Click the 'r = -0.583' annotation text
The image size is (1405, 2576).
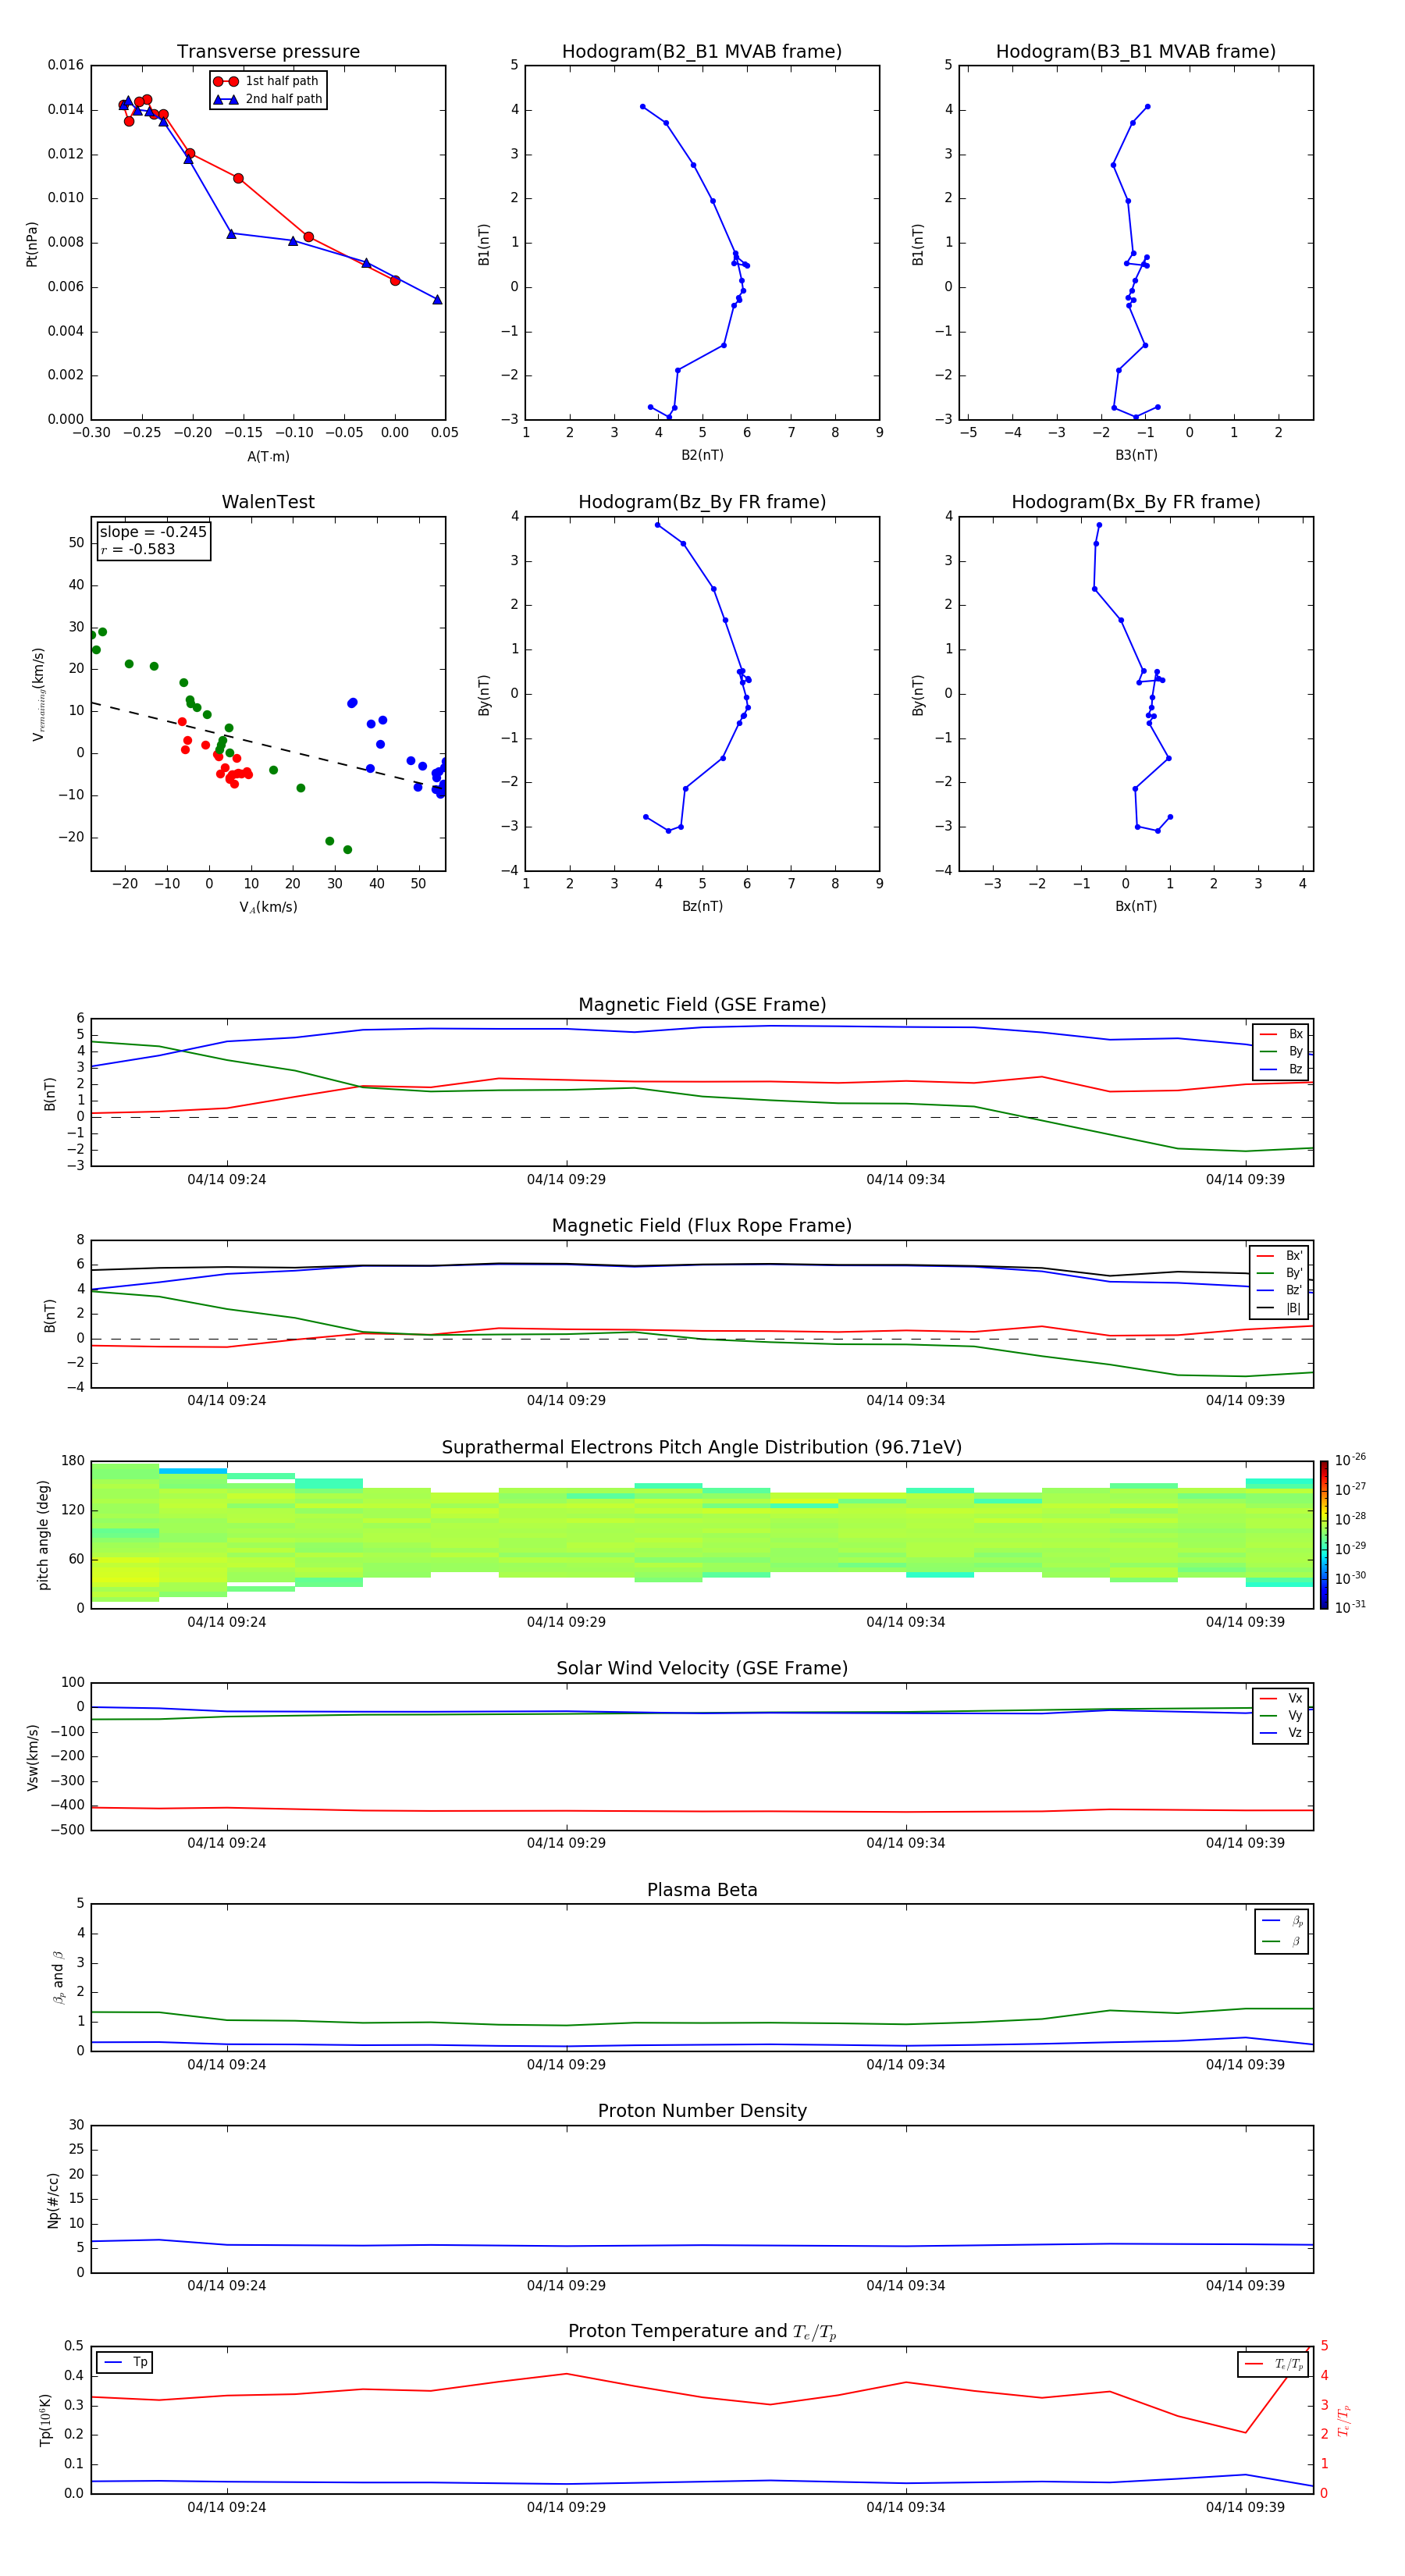tap(138, 549)
